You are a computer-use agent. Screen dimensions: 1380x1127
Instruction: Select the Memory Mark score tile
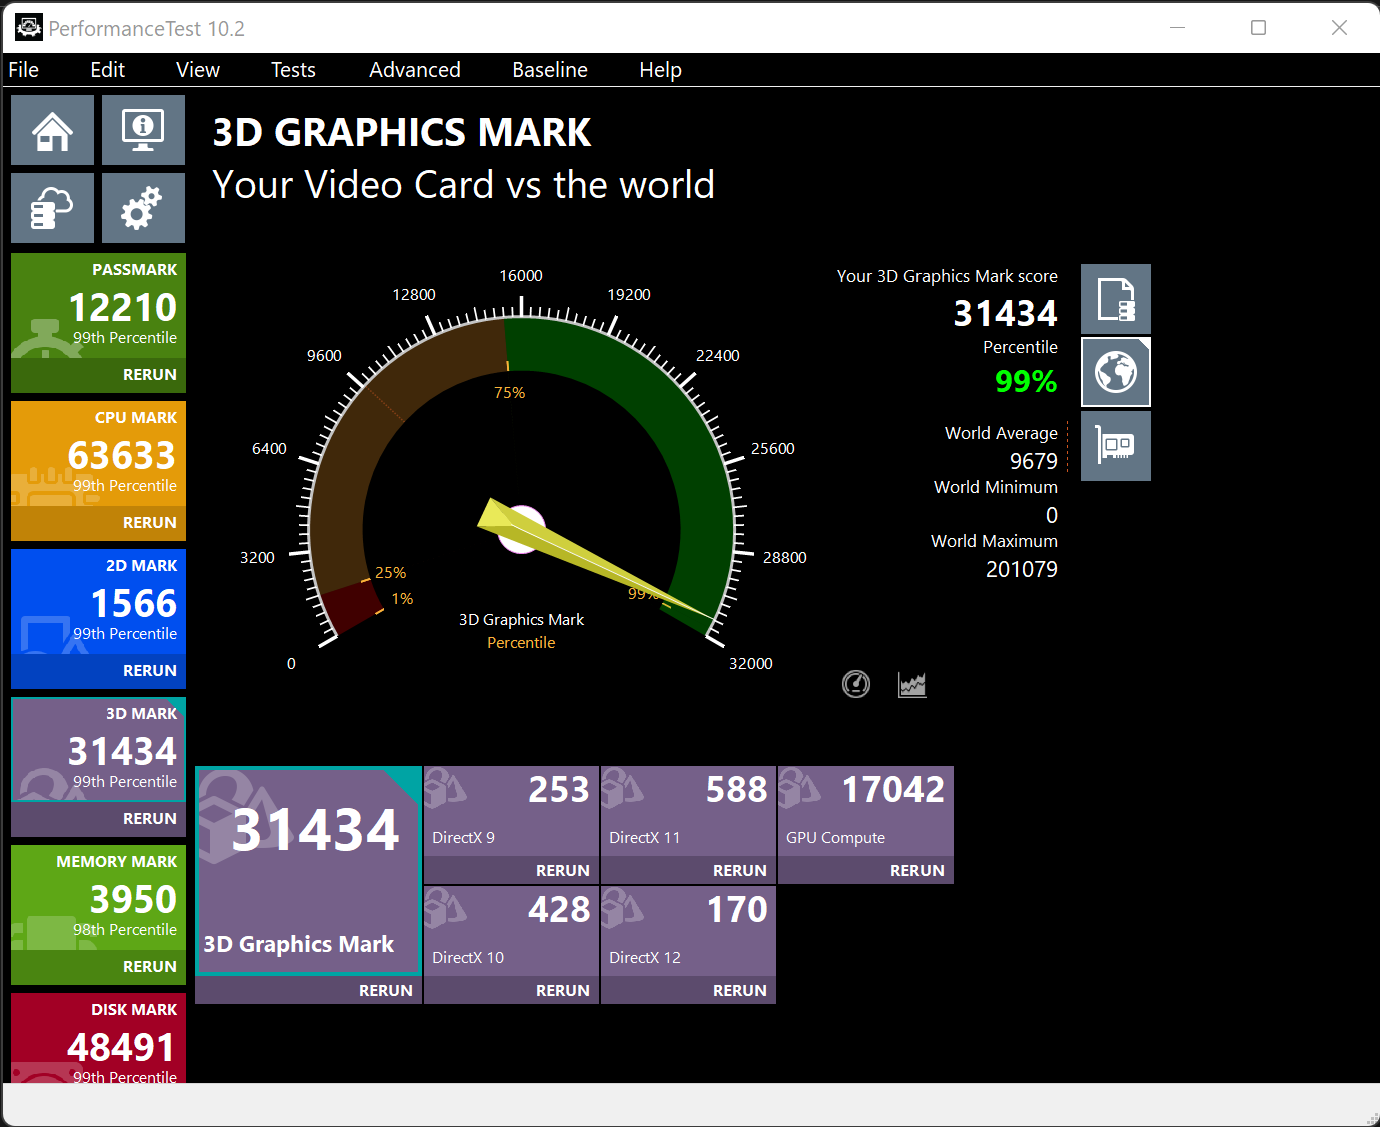pyautogui.click(x=98, y=898)
